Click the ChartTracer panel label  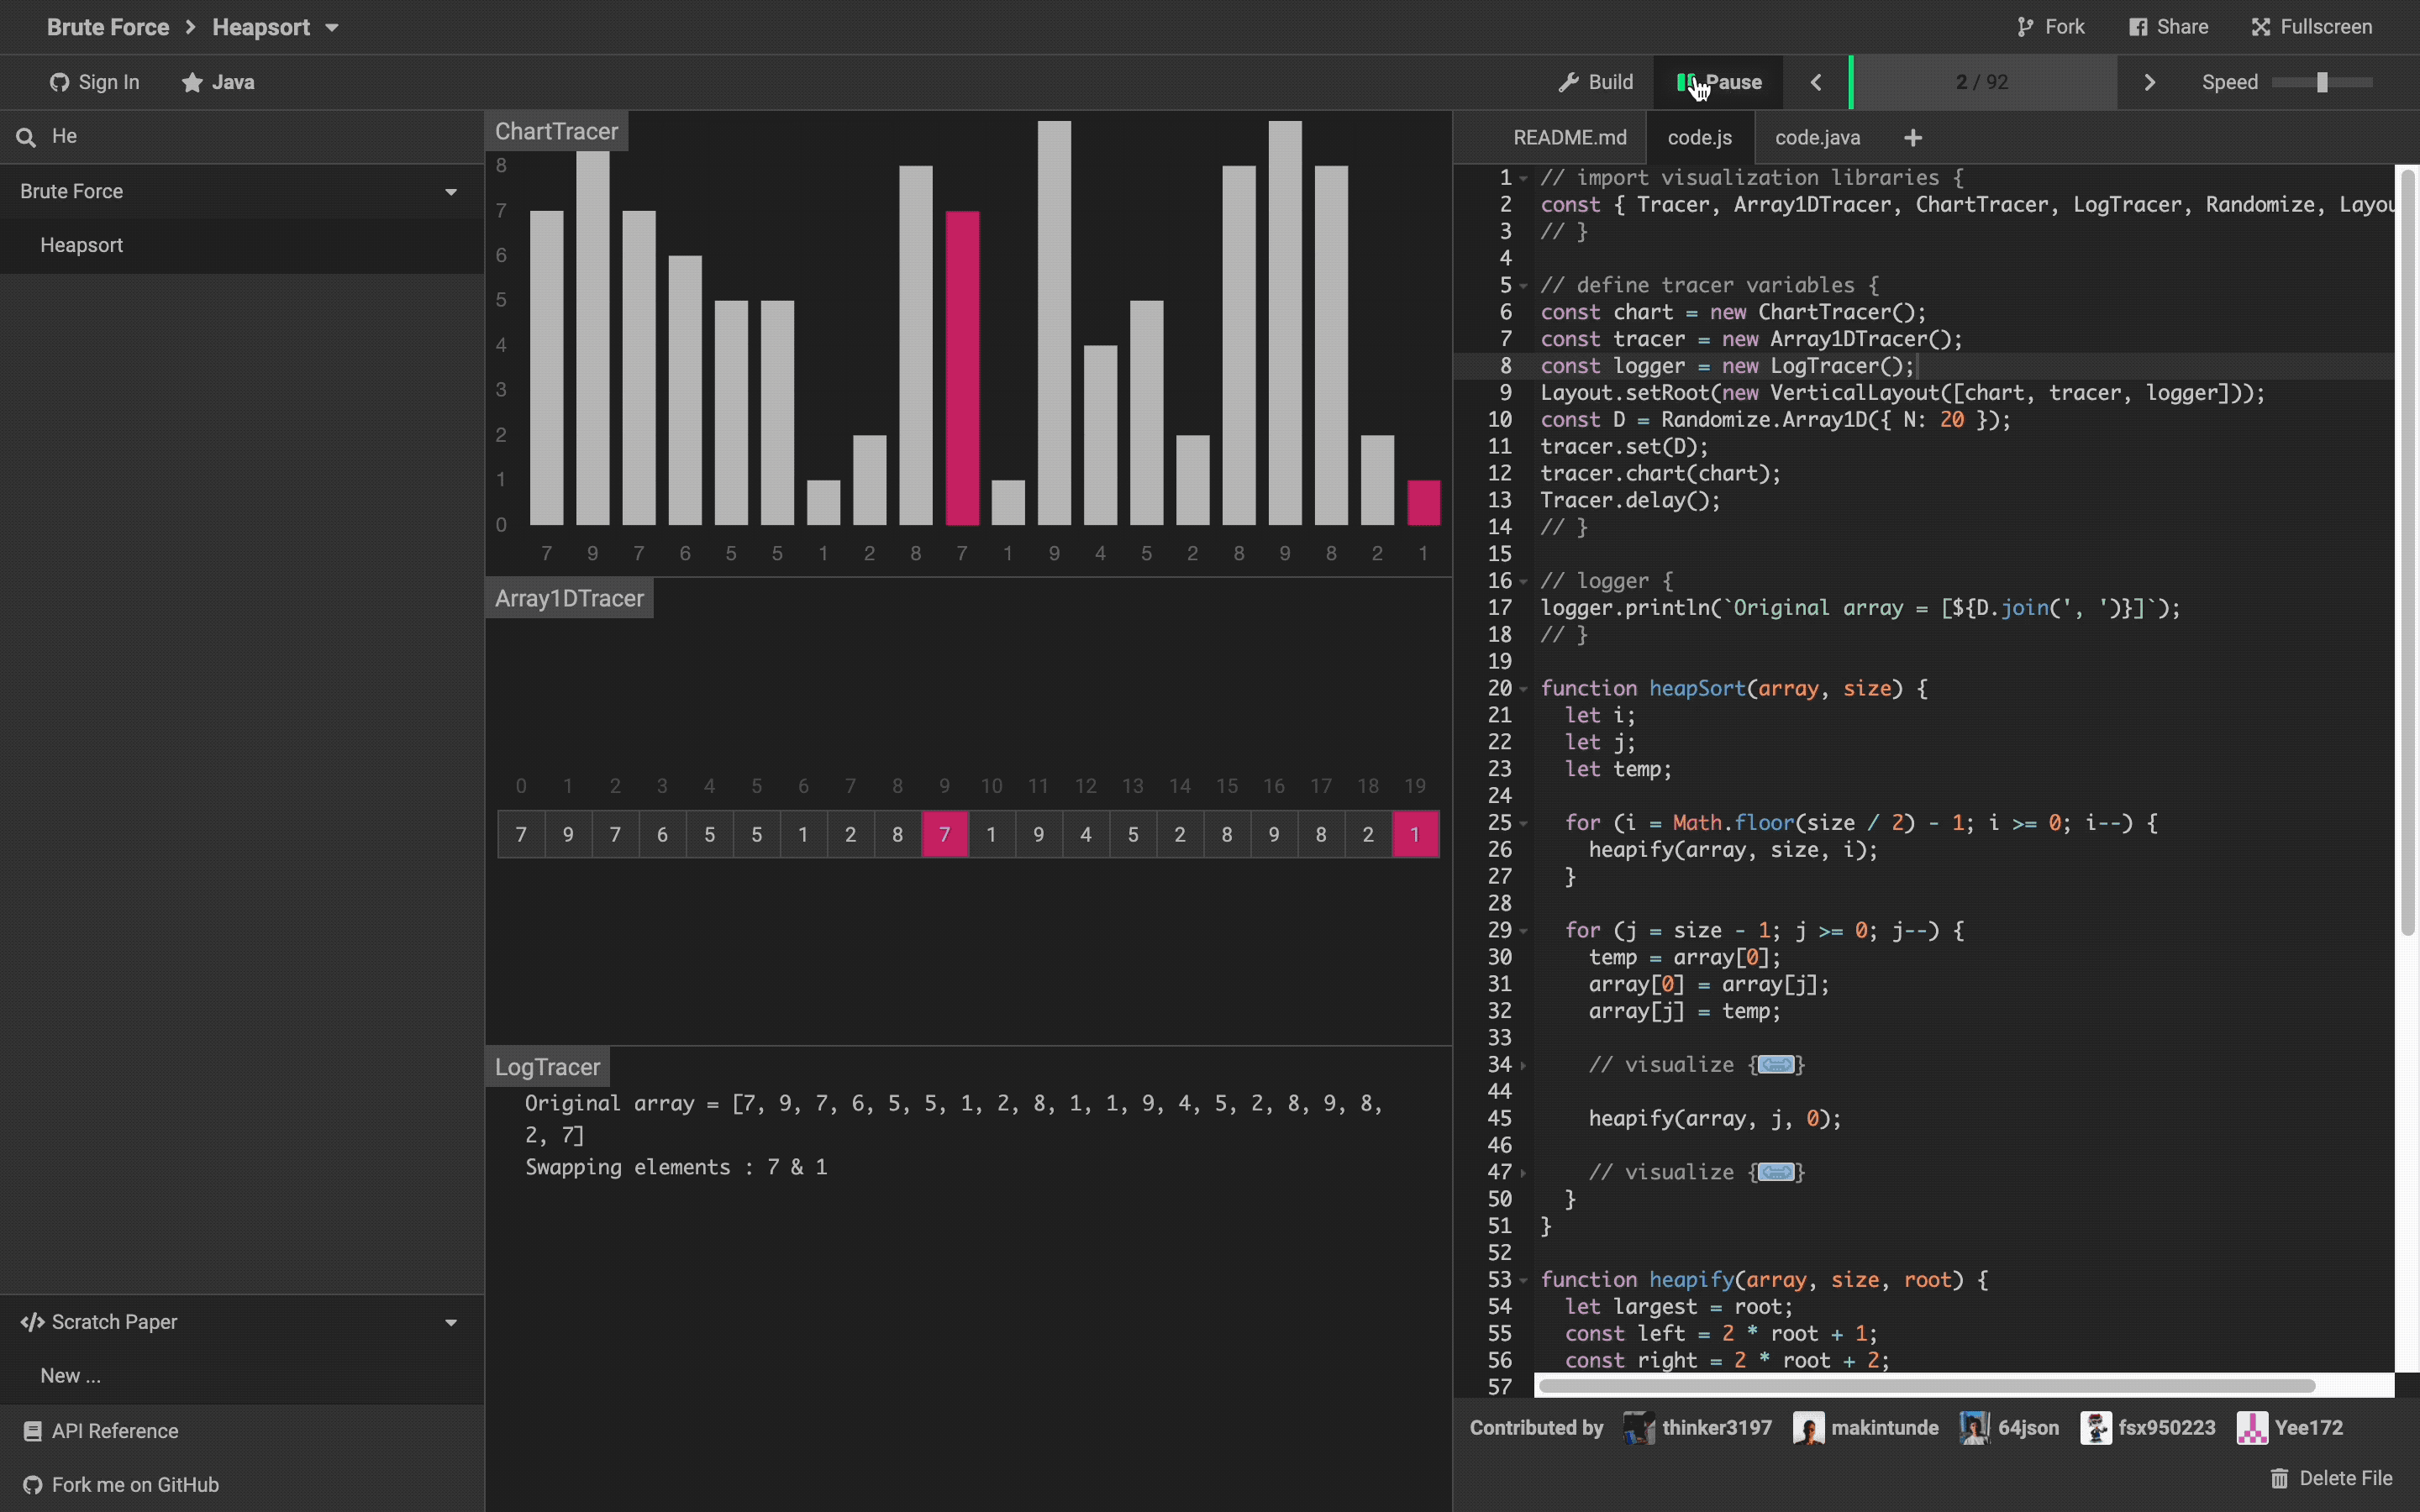click(556, 132)
